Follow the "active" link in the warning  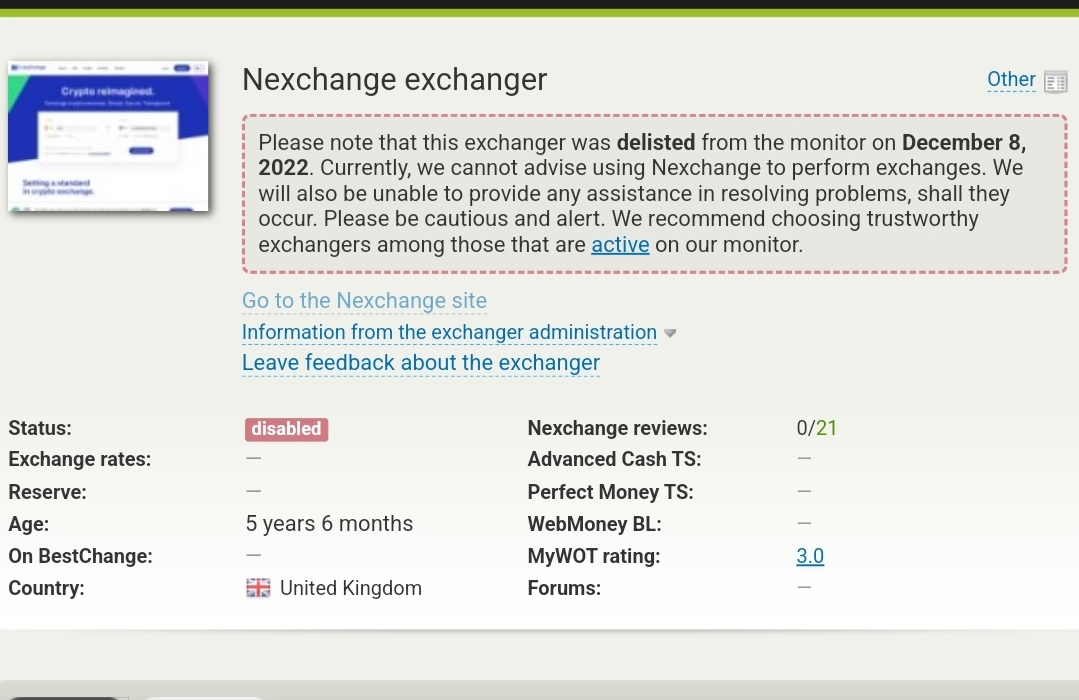[620, 245]
